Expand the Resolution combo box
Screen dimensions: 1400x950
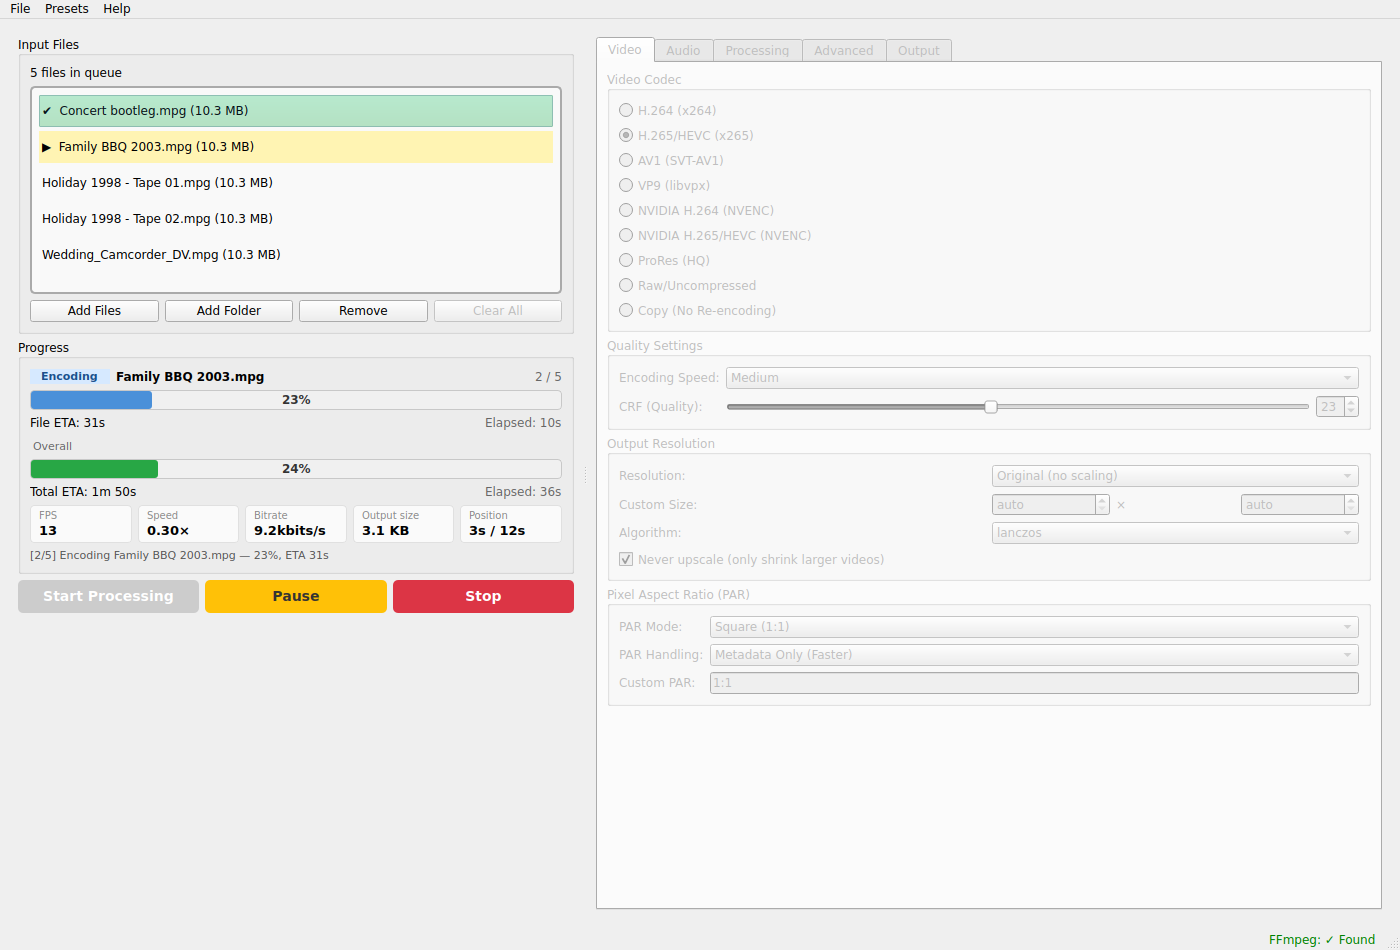click(1175, 476)
